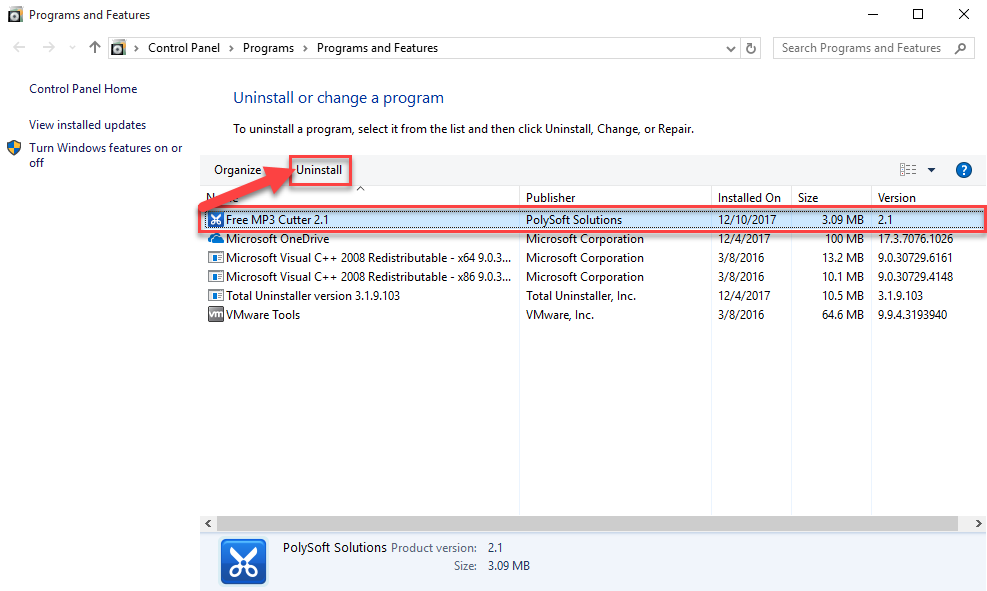Click the OneDrive cloud icon
987x591 pixels.
(216, 239)
